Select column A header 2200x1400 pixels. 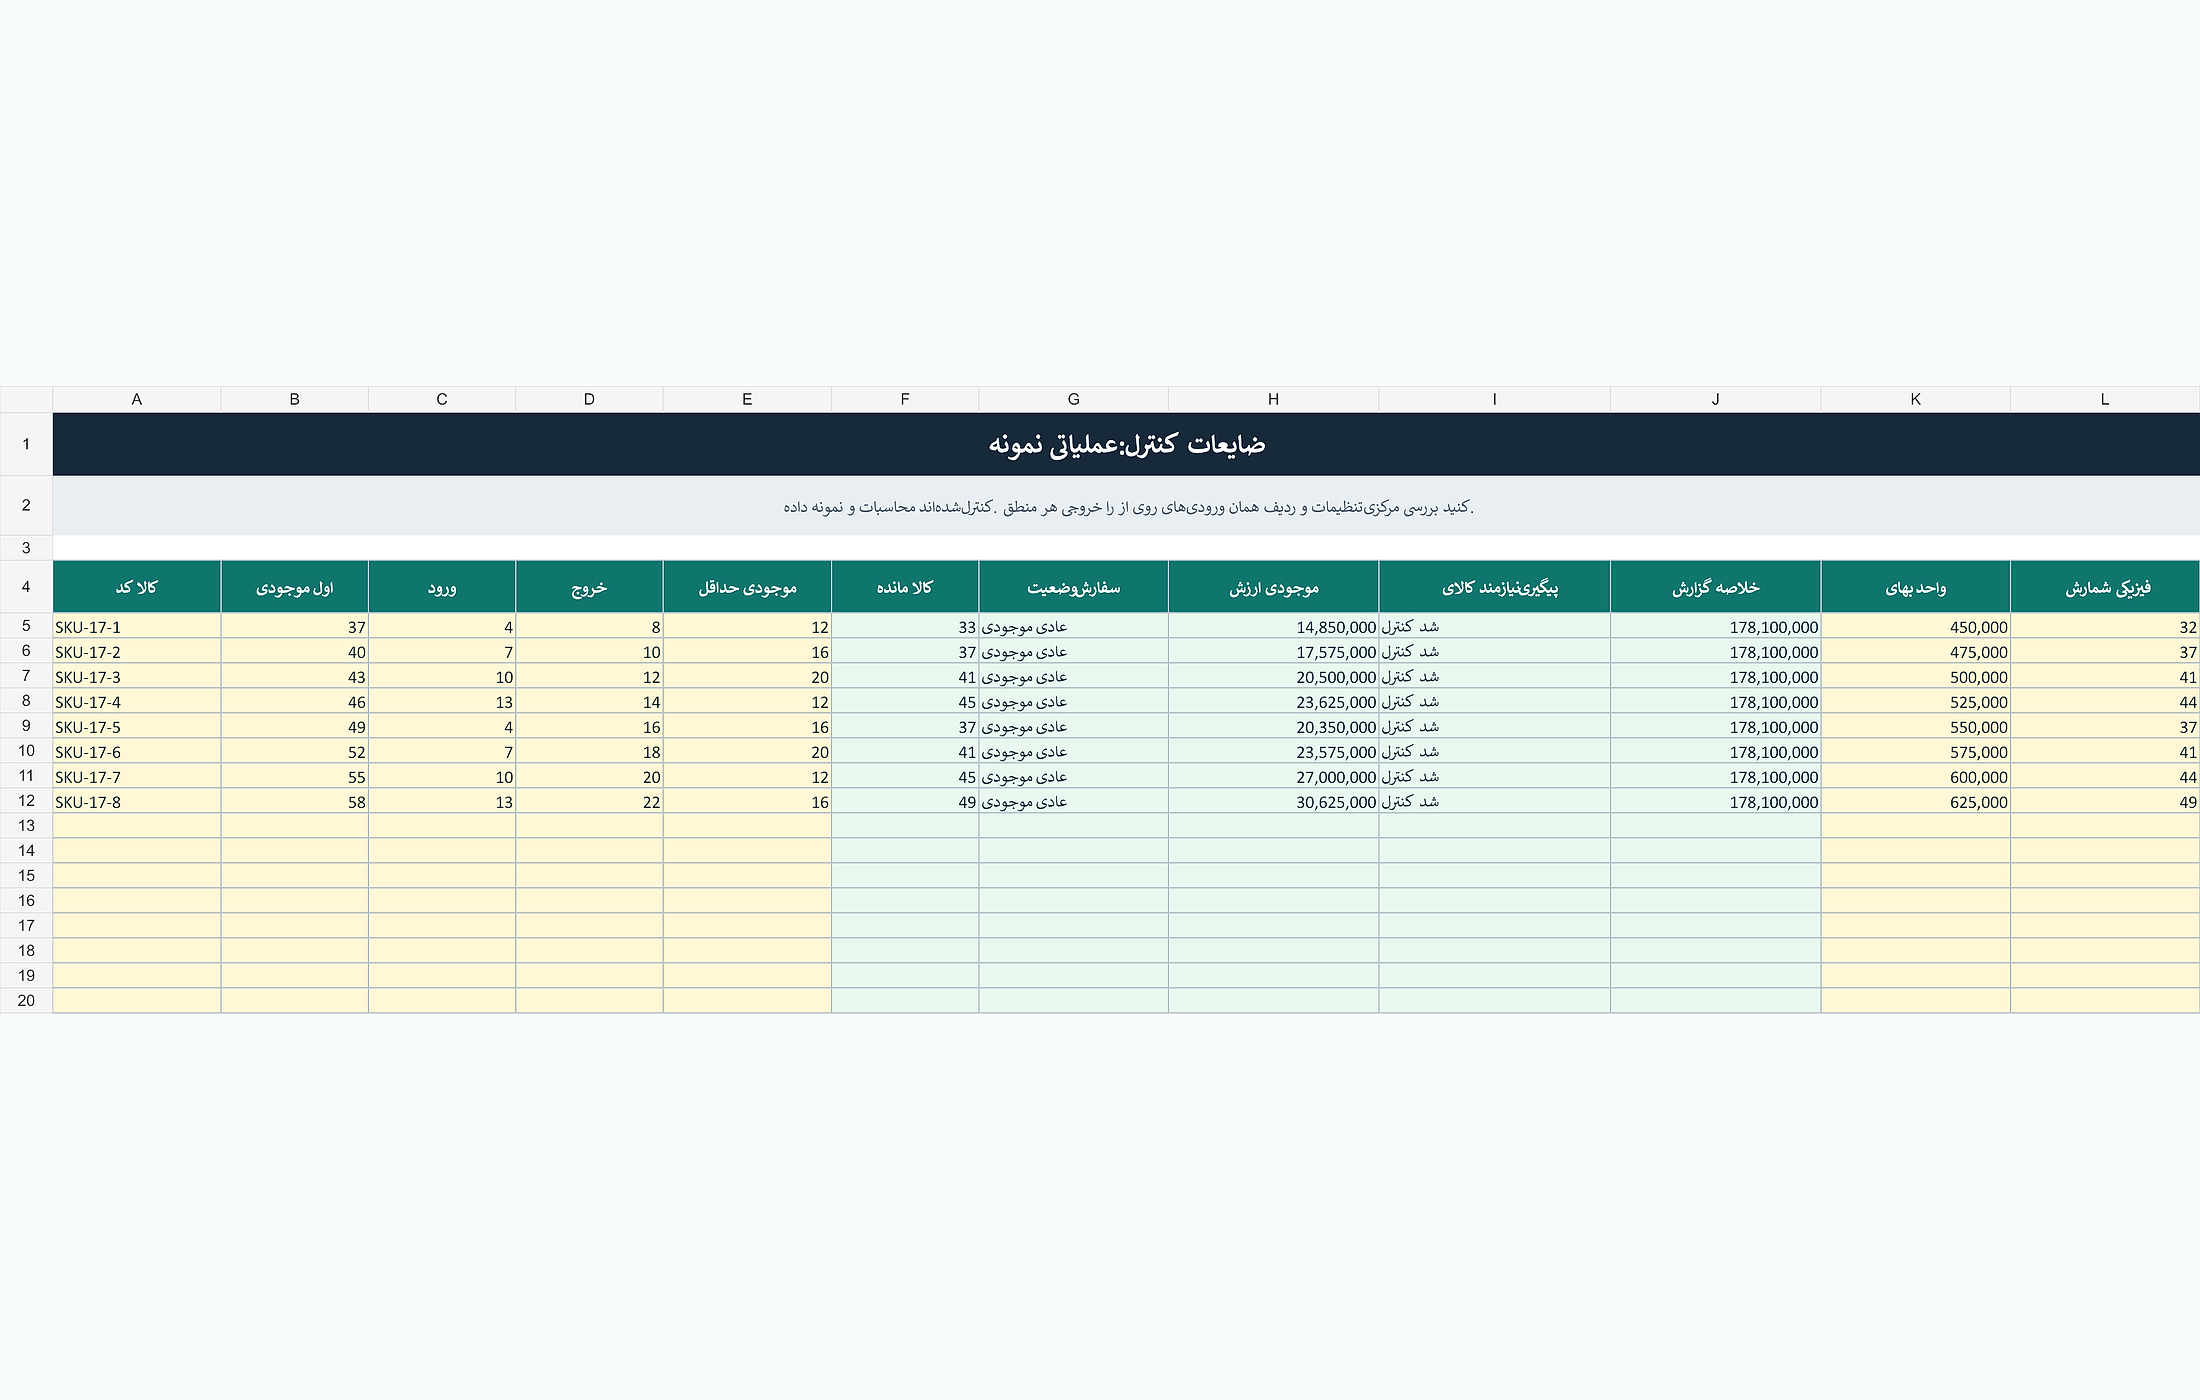coord(136,399)
